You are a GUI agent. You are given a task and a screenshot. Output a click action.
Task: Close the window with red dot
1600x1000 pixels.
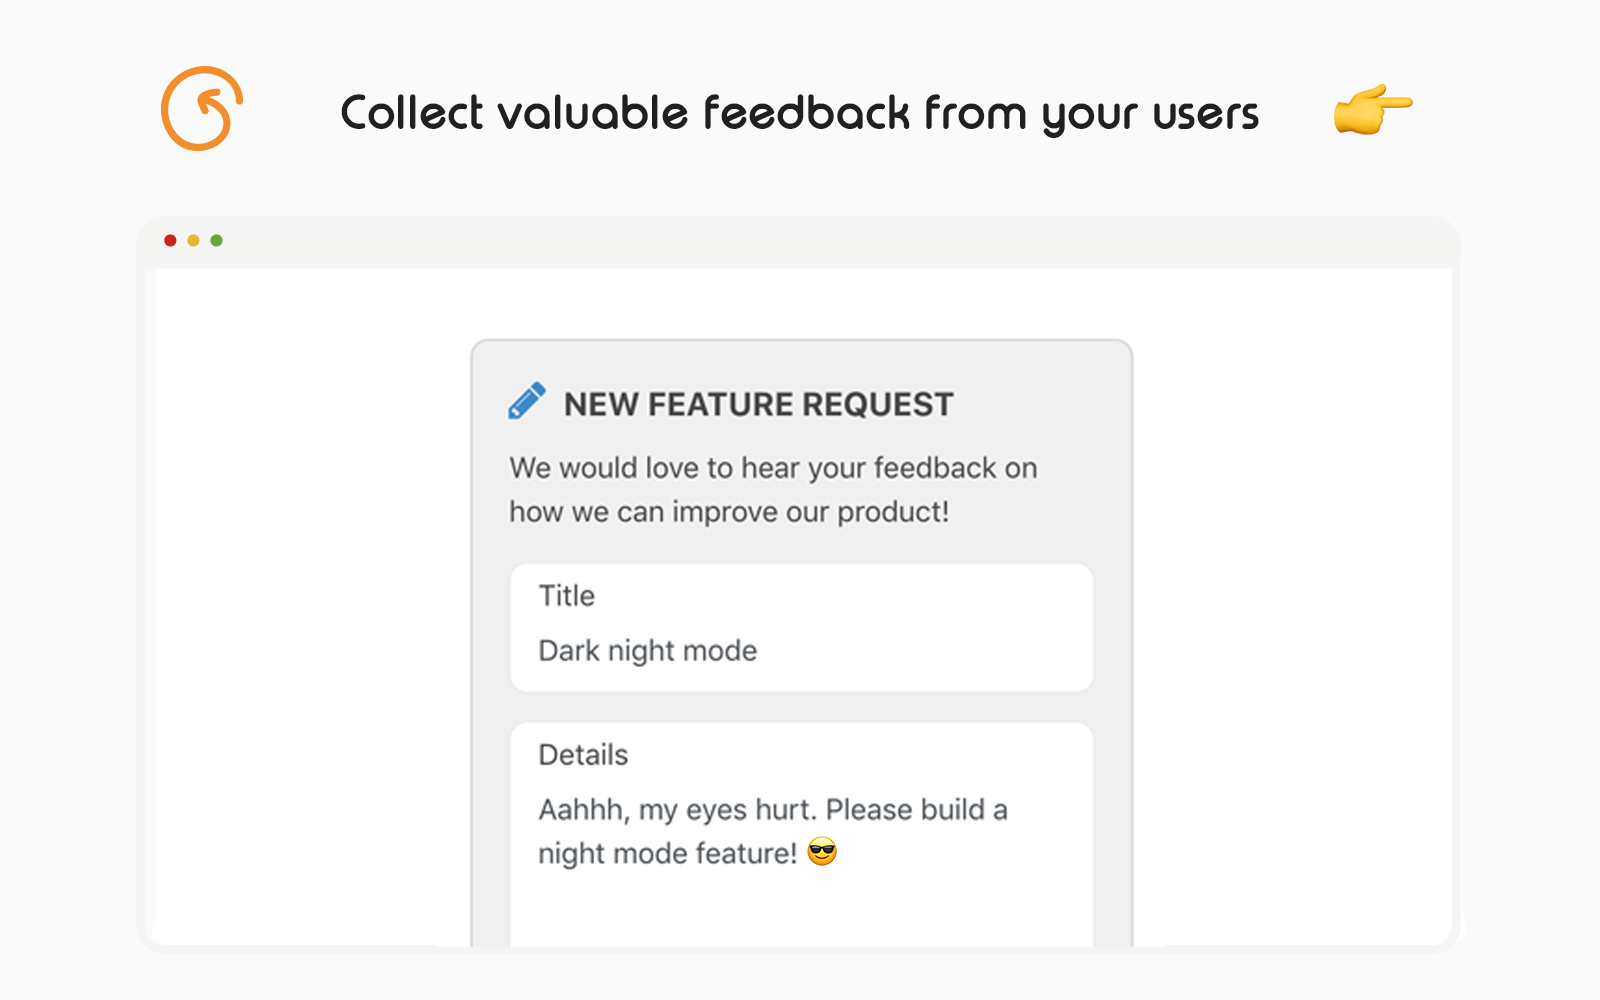point(170,240)
